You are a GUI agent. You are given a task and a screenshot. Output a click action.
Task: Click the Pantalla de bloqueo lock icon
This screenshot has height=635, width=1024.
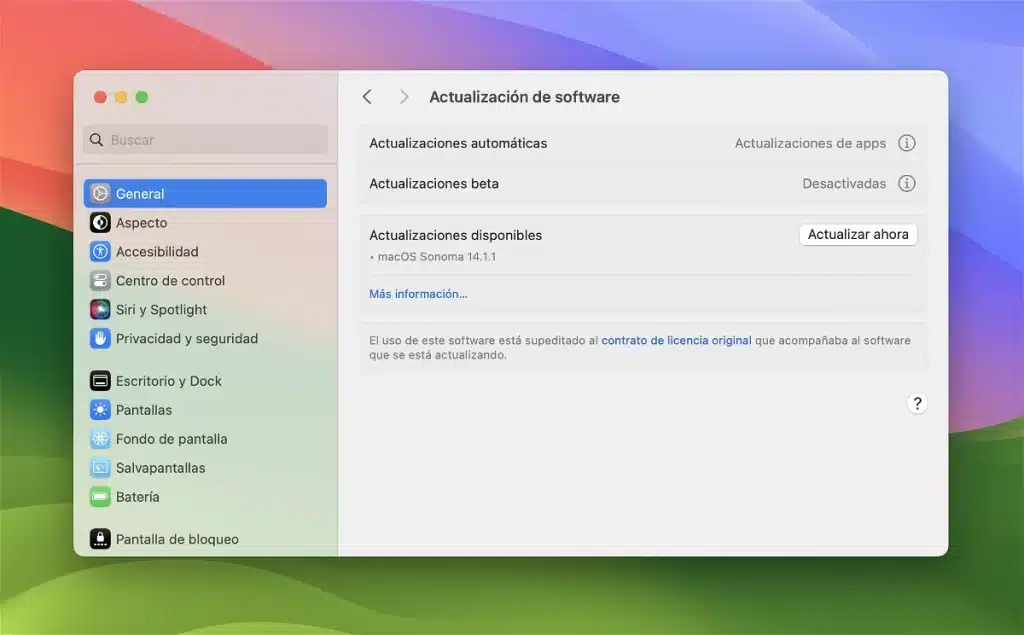click(x=100, y=539)
